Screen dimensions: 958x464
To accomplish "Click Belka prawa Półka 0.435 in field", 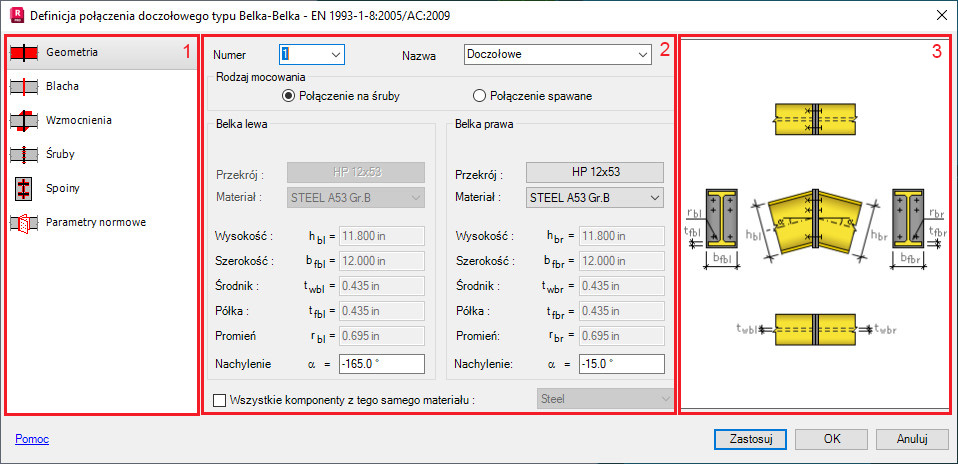I will [621, 311].
